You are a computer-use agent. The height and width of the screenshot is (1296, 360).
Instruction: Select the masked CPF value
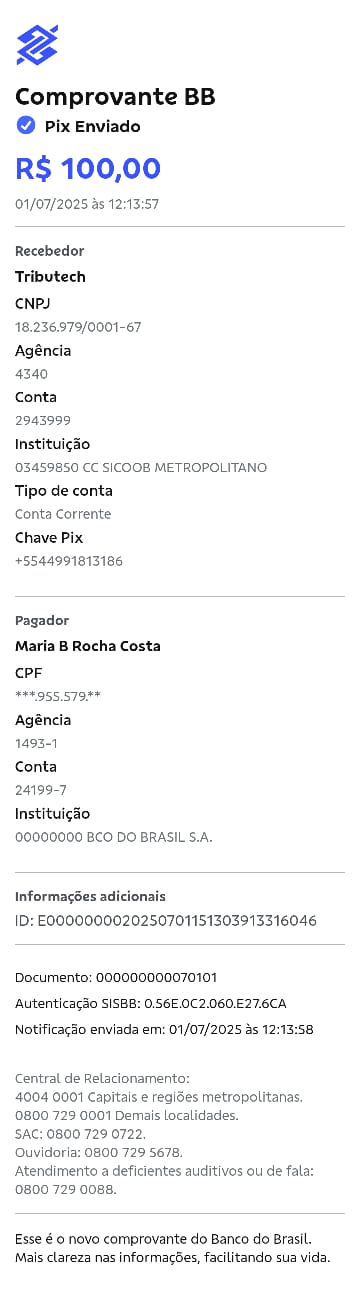(x=58, y=696)
